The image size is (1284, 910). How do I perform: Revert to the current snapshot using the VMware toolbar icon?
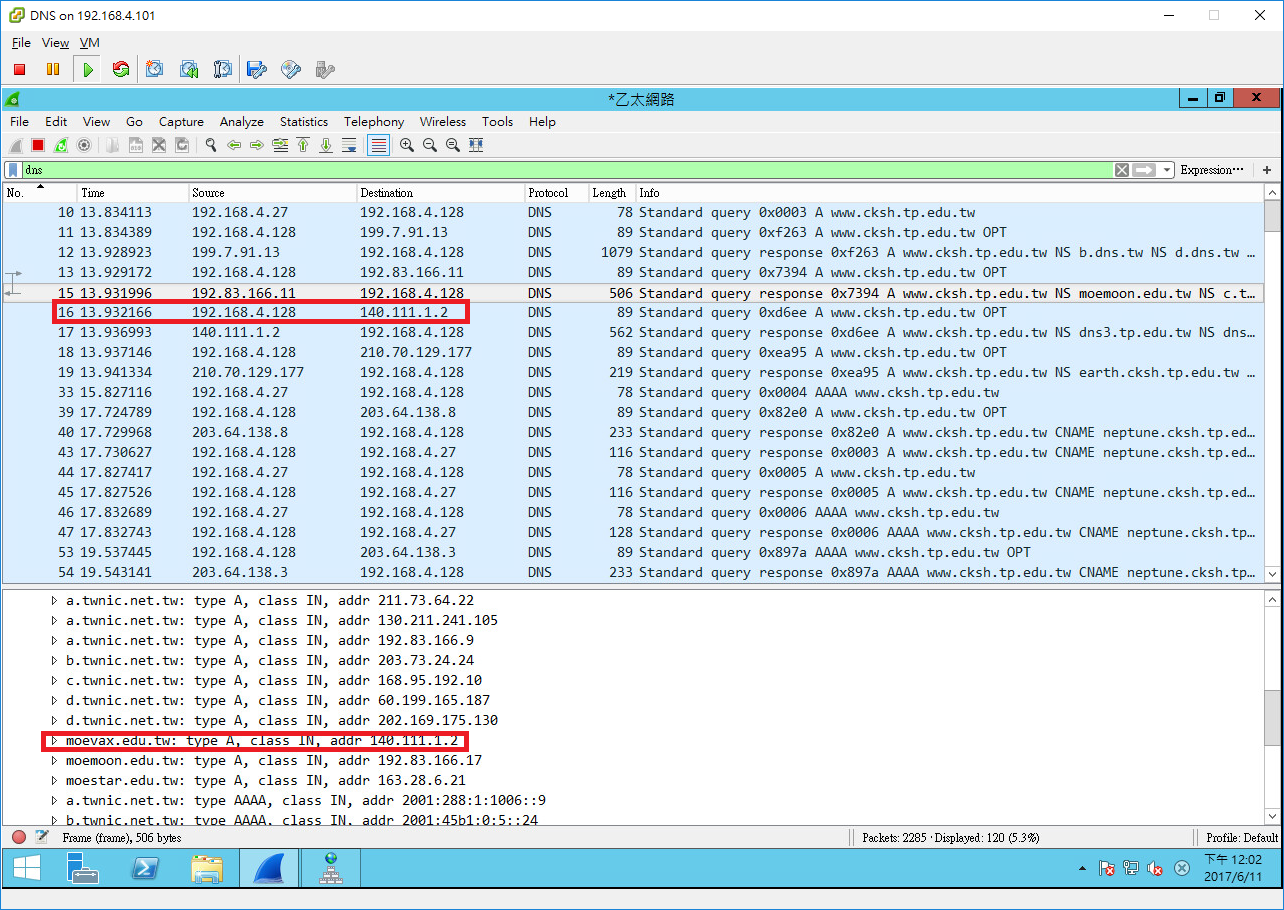pos(189,69)
